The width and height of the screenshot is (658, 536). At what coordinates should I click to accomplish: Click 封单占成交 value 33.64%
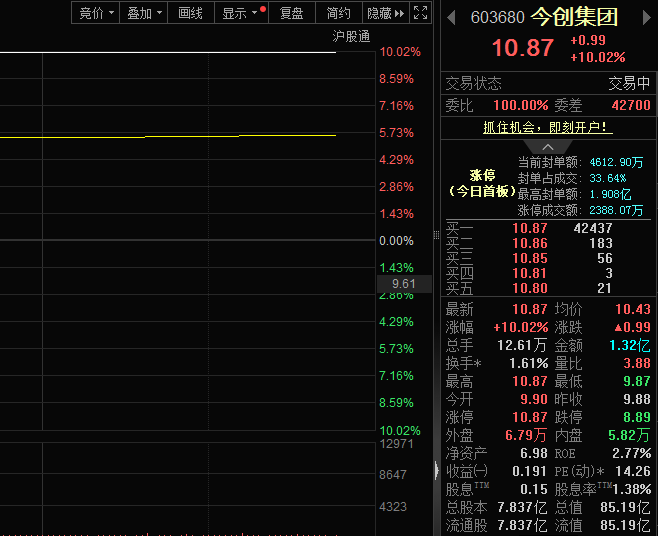tap(608, 178)
